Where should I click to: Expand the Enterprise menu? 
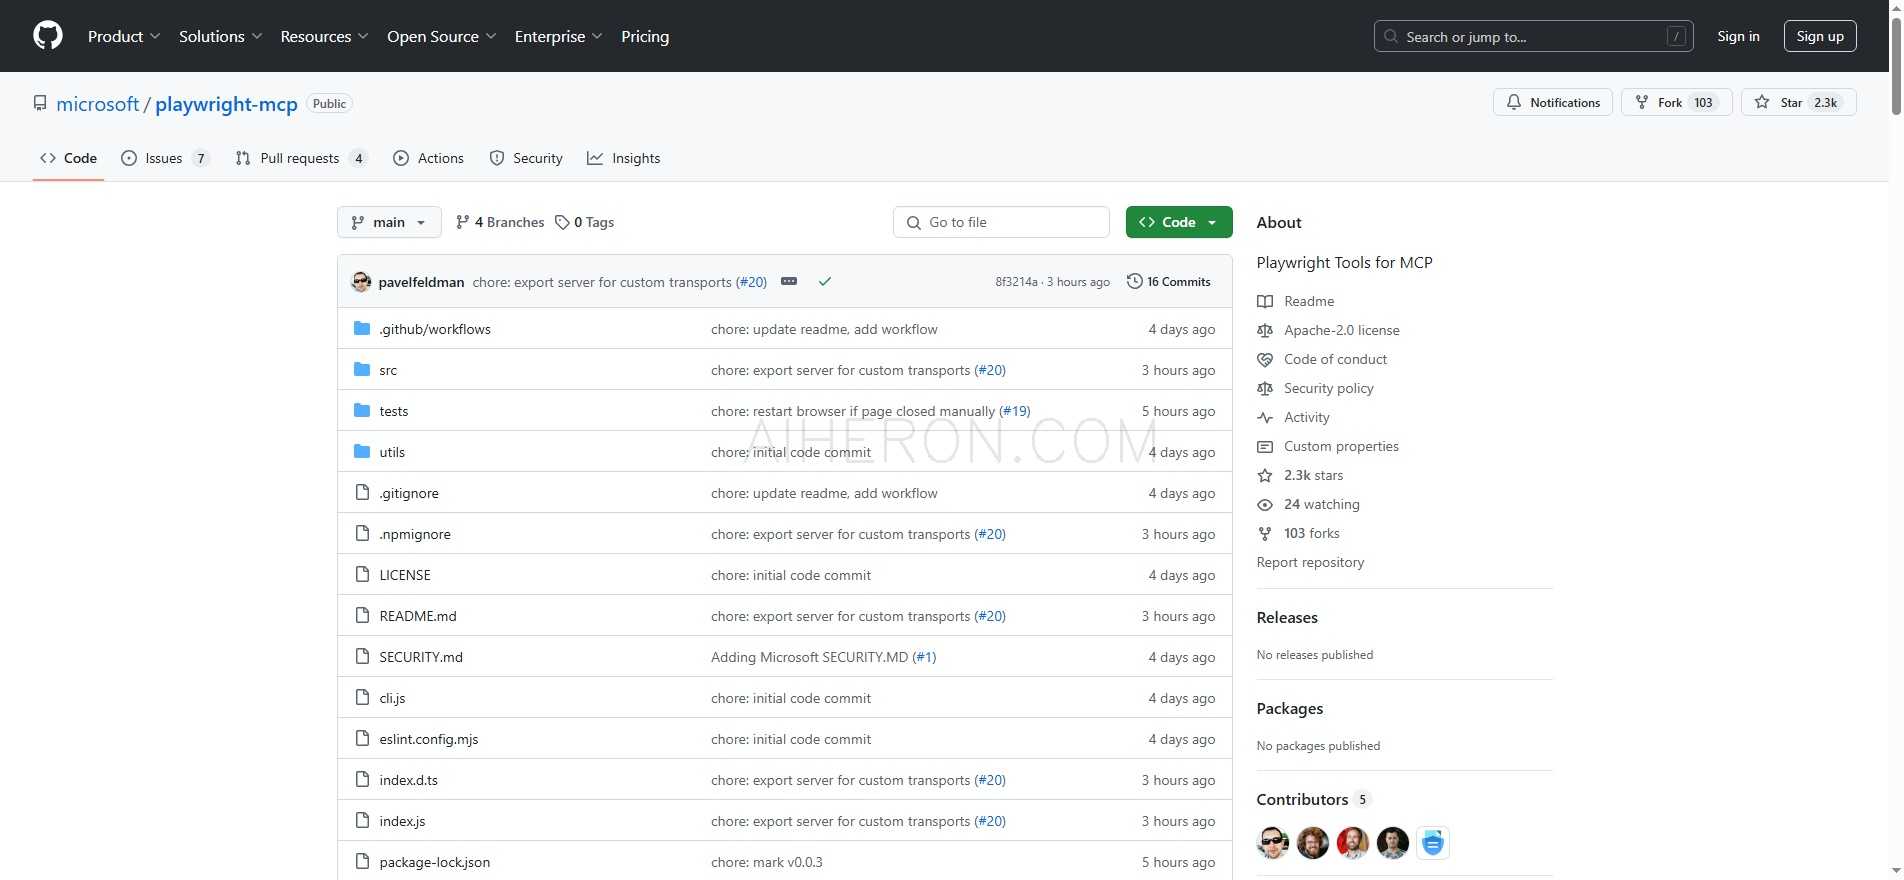(x=558, y=36)
